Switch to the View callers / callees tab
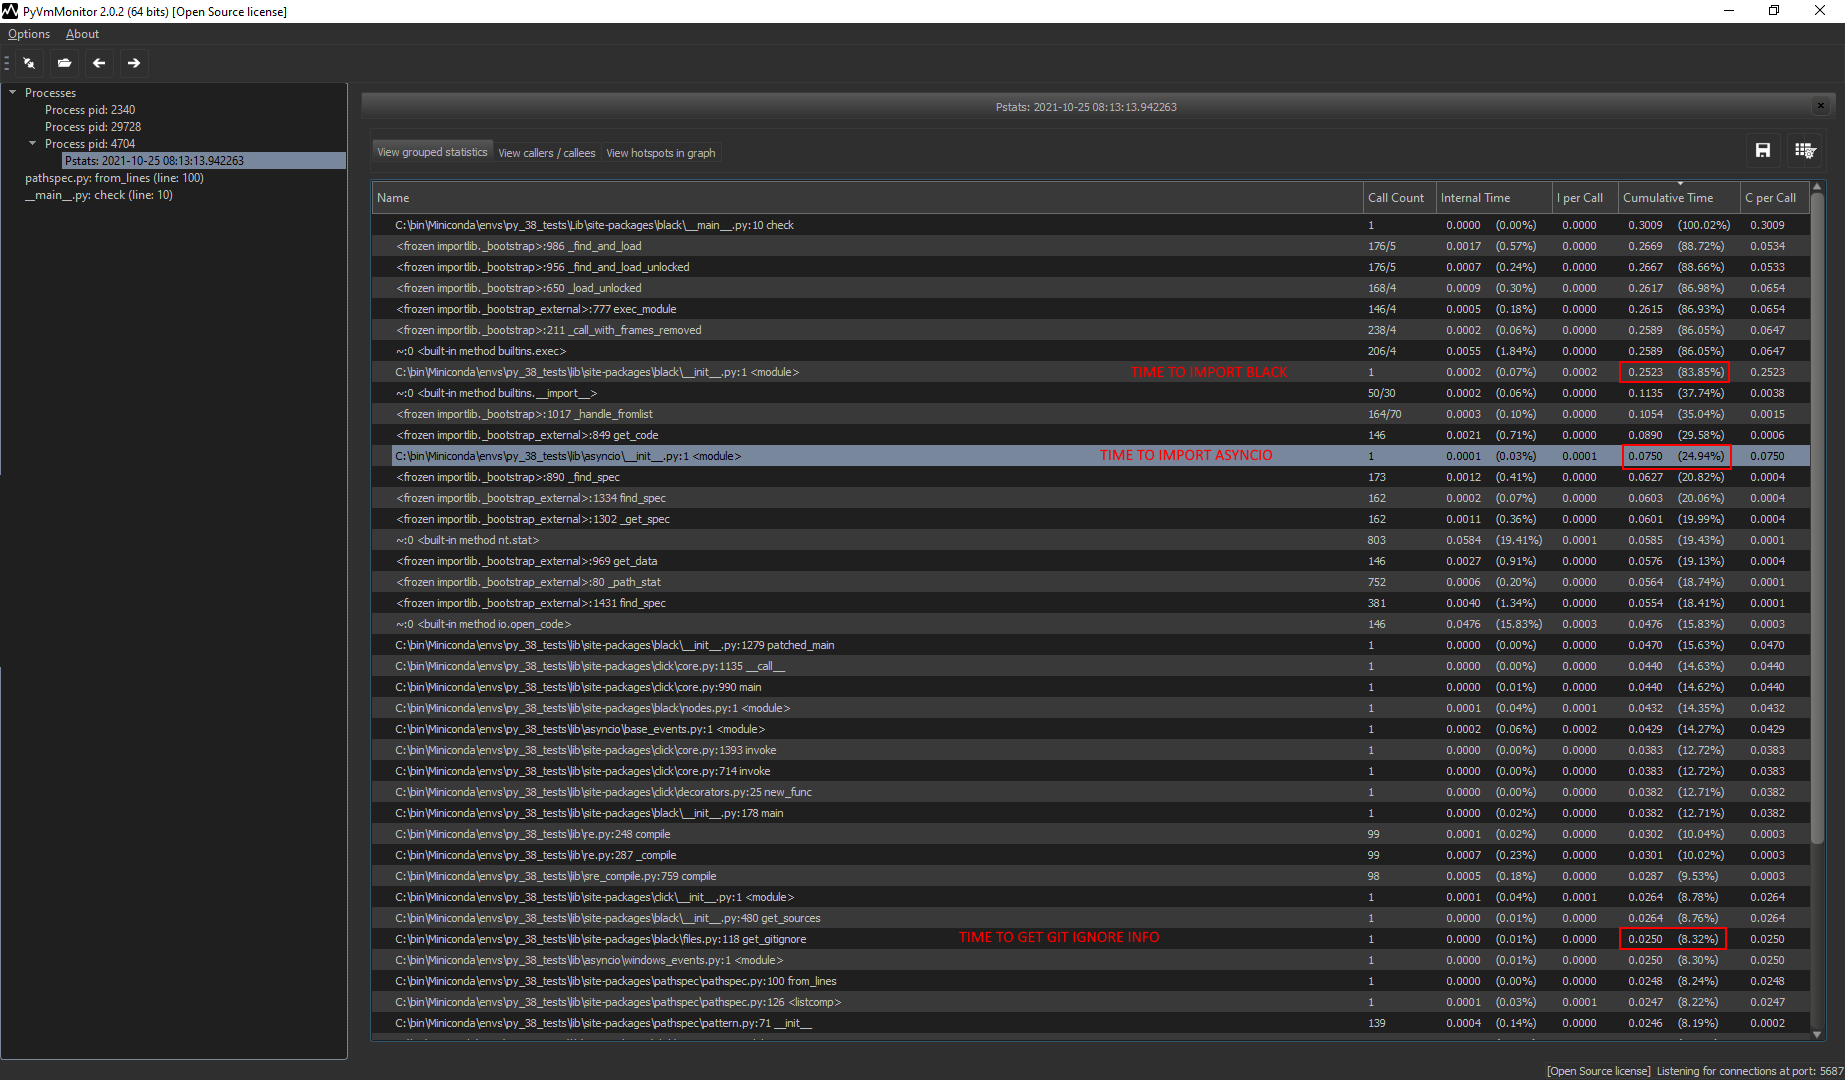 (546, 152)
